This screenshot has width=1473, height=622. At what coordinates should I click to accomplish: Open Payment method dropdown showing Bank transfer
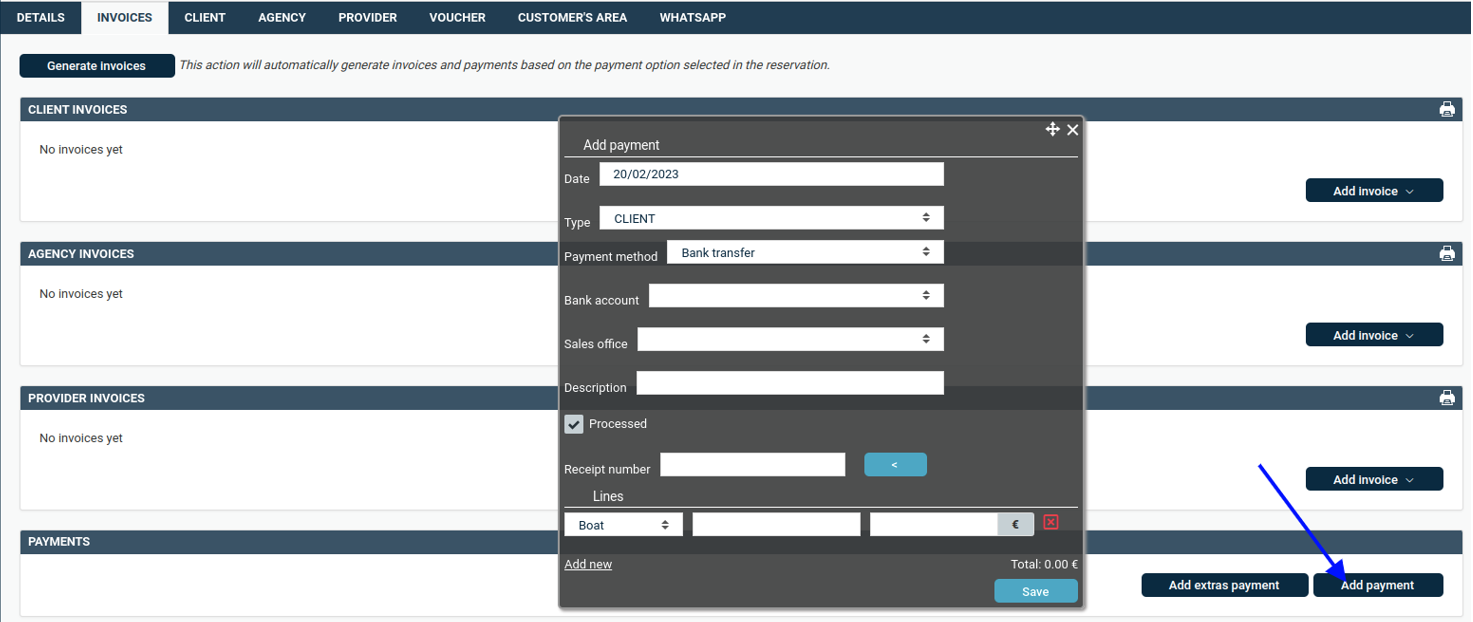805,252
